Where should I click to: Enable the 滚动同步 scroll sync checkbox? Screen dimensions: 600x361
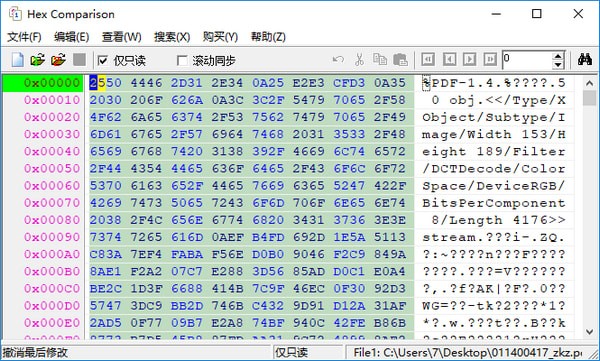pyautogui.click(x=182, y=60)
